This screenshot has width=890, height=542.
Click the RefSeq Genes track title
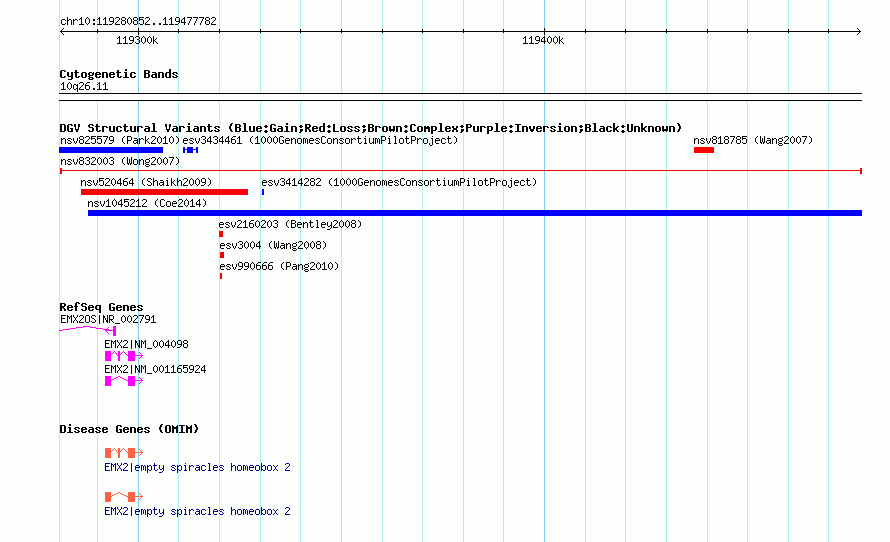click(x=101, y=307)
